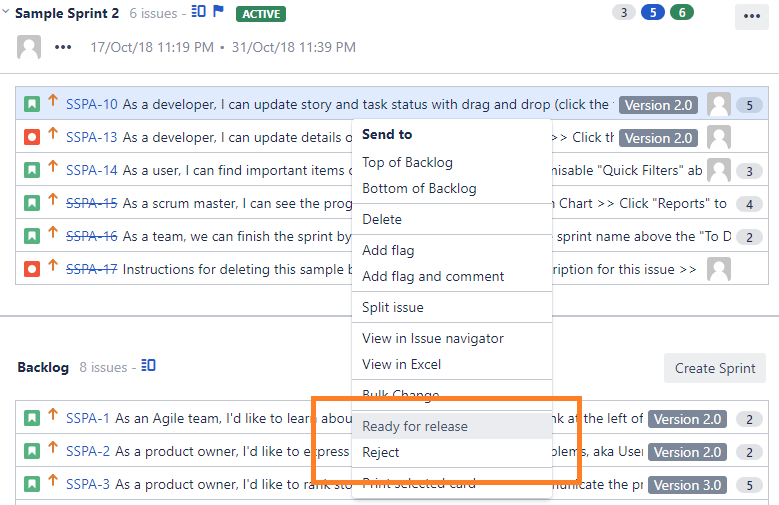Viewport: 779px width, 505px height.
Task: Click the estimate badge 4 on SSPA-15
Action: 749,204
